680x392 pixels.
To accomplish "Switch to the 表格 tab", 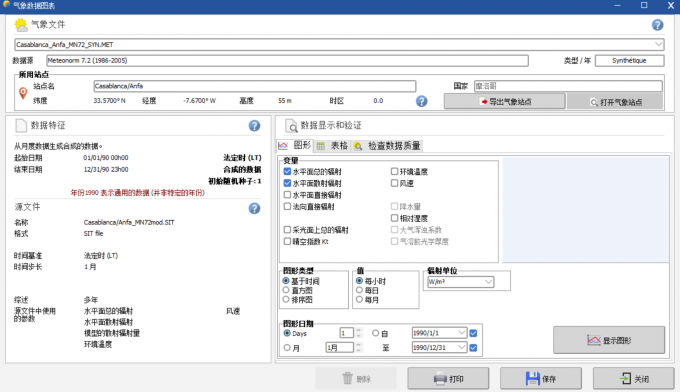I will (332, 146).
